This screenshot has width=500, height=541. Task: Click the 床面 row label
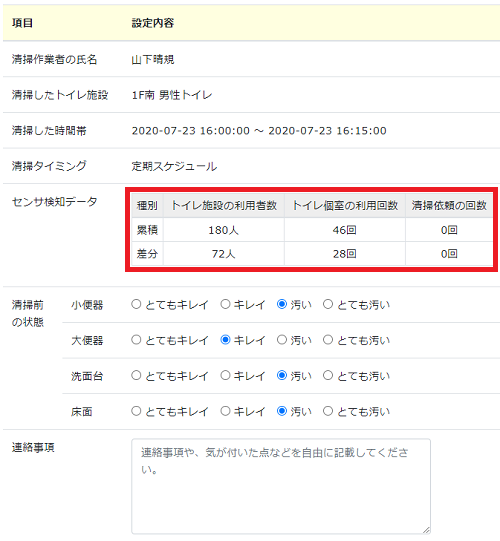point(82,412)
